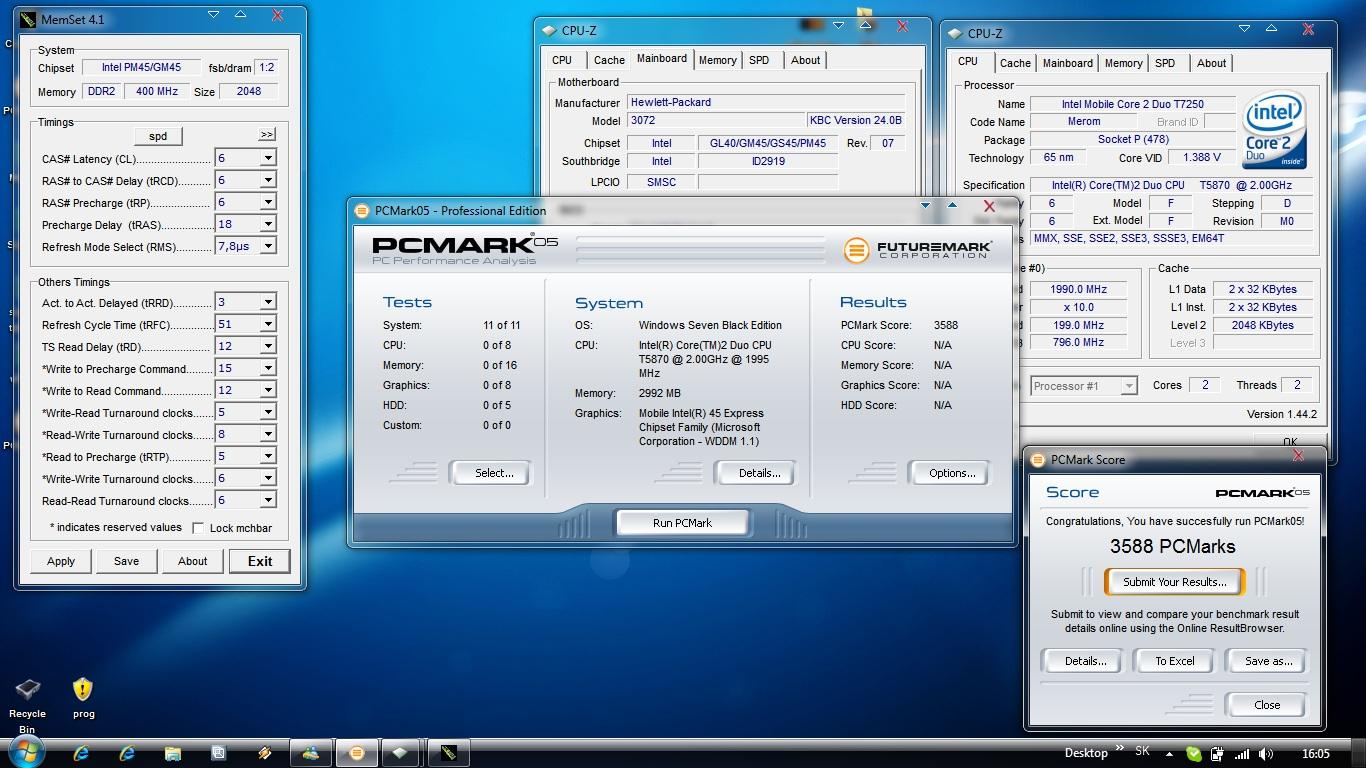
Task: Open About tab in Mainboard CPU-Z window
Action: pos(805,60)
